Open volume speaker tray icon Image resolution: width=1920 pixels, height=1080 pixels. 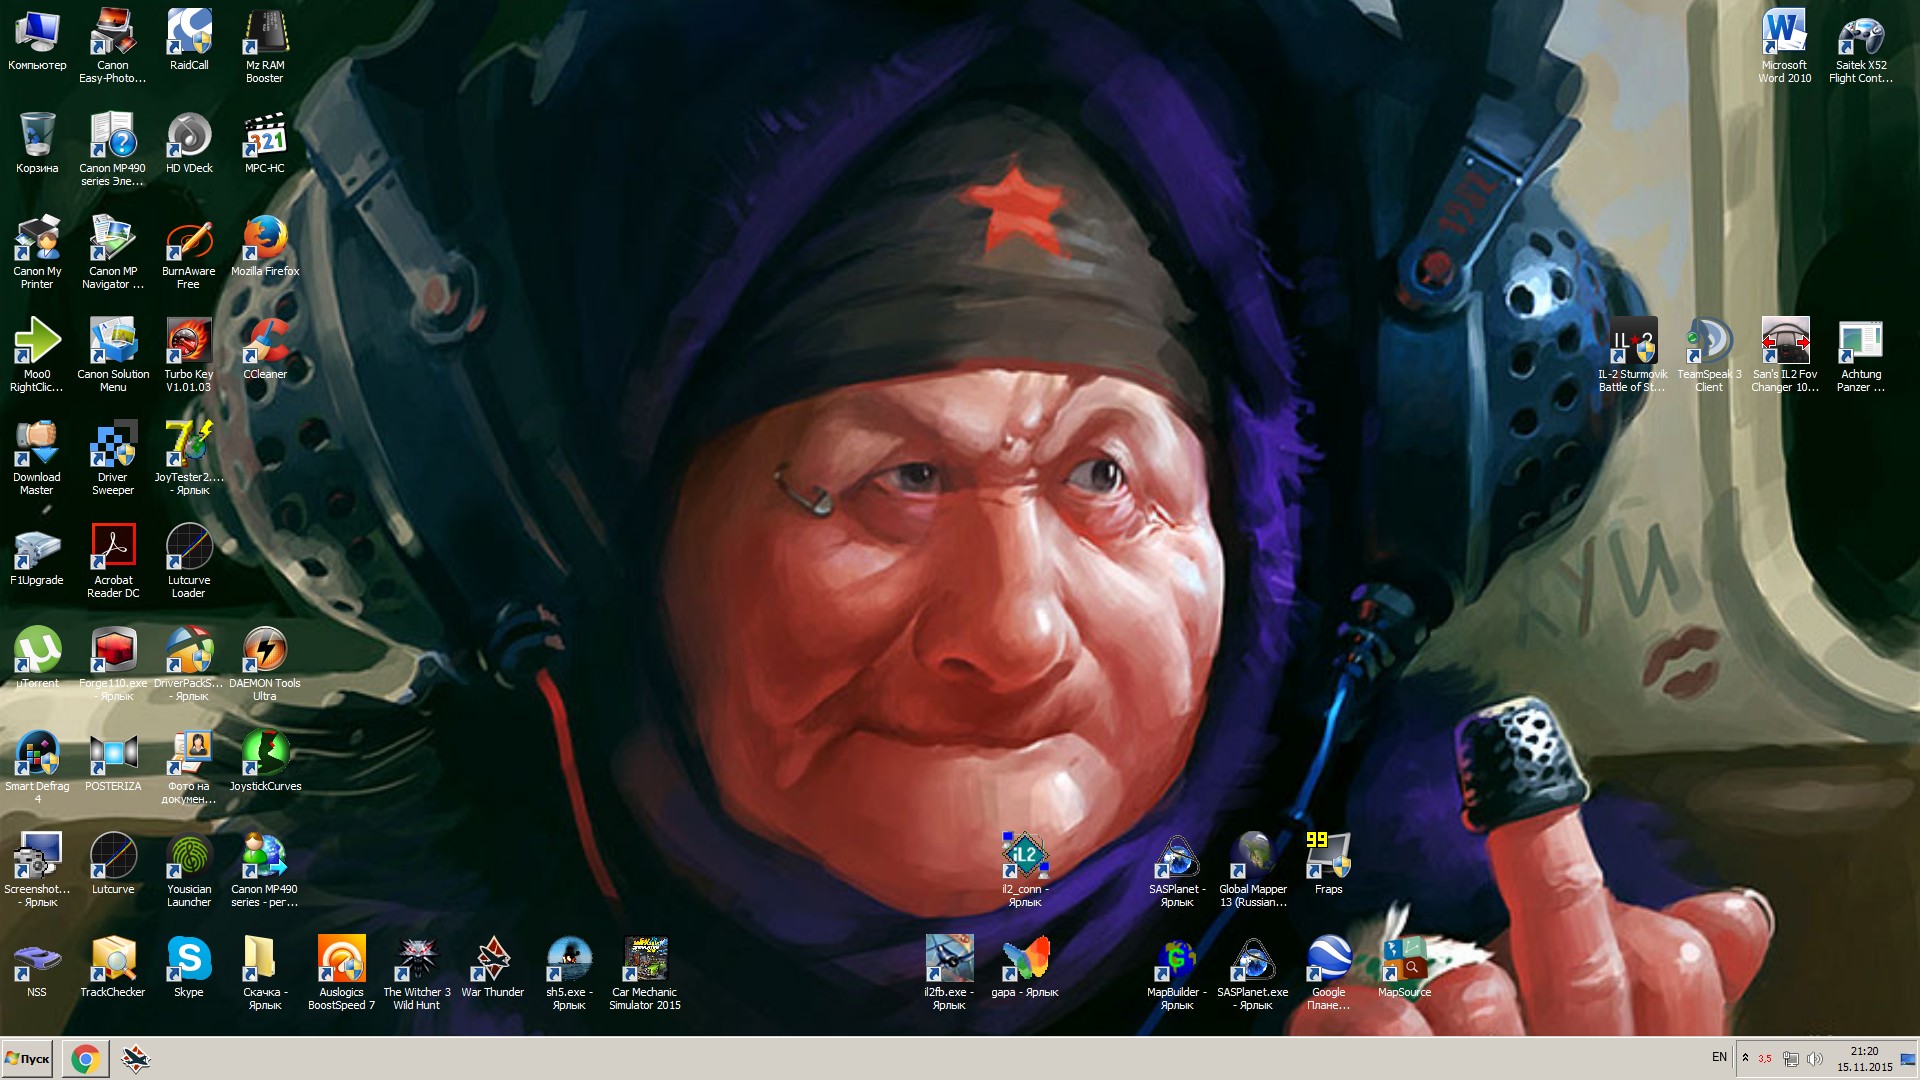pos(1815,1058)
